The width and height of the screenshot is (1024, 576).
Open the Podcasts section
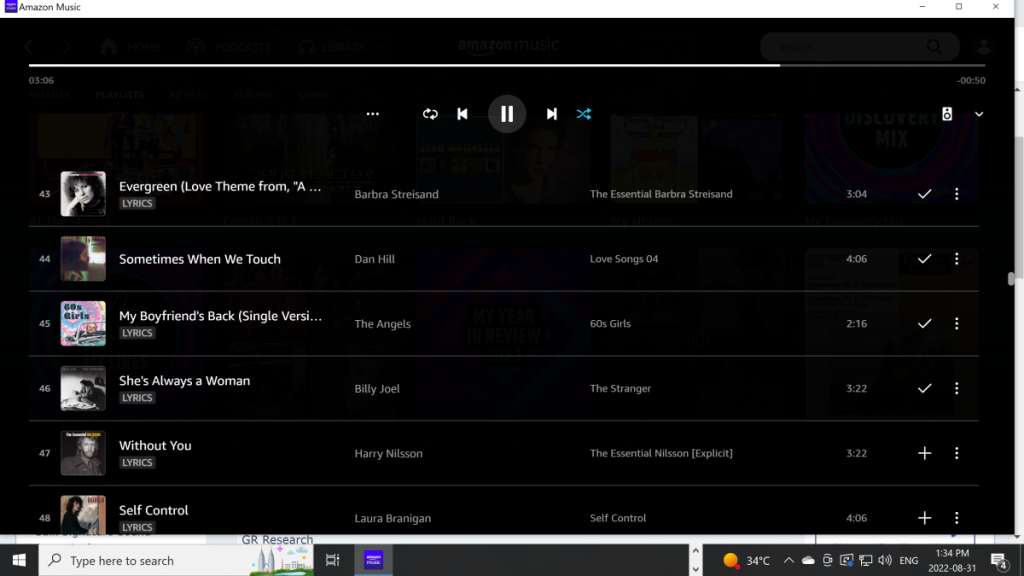(x=229, y=47)
